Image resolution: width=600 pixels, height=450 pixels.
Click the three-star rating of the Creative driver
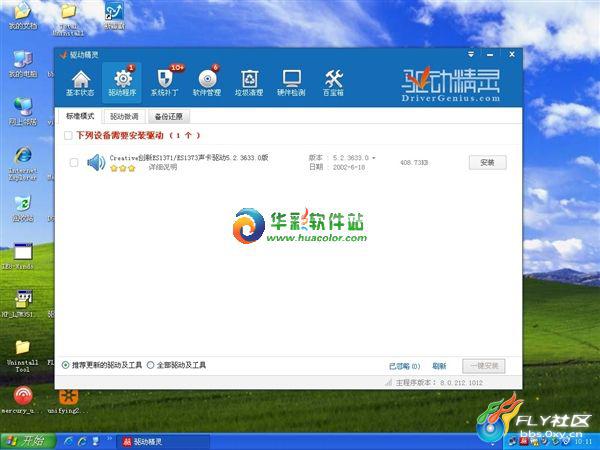coord(122,168)
